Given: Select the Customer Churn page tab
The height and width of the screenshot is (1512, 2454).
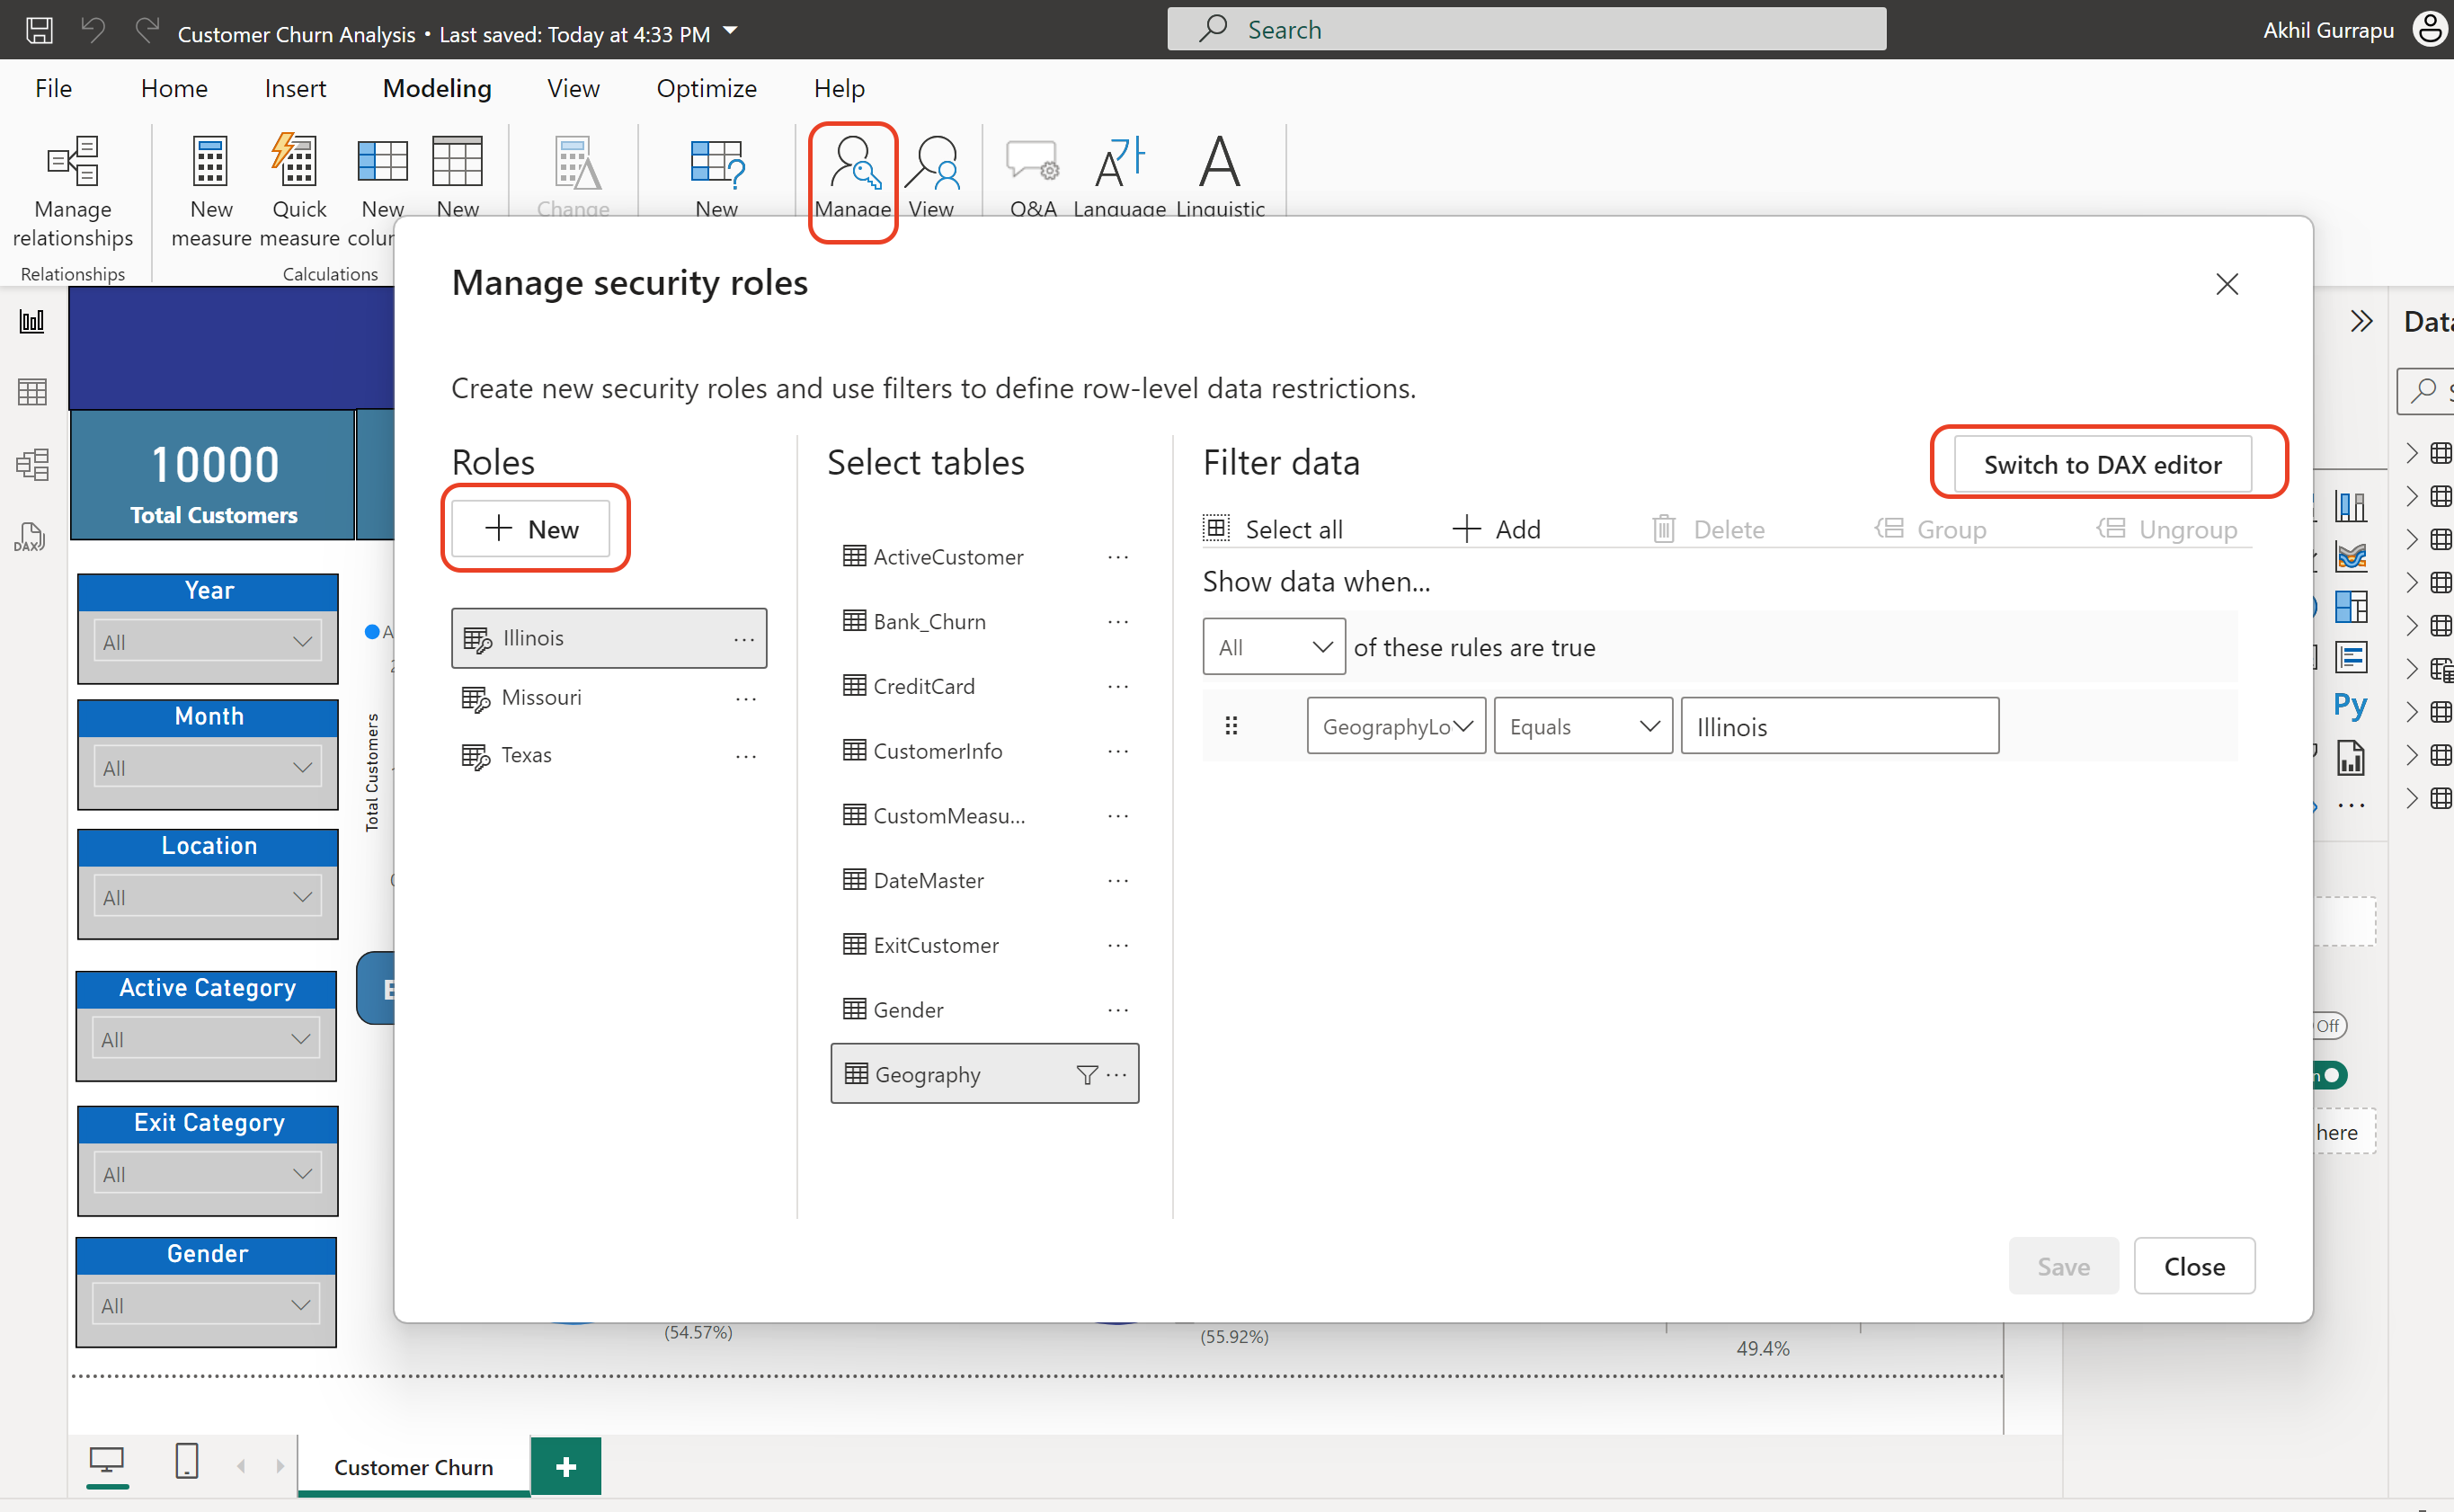Looking at the screenshot, I should (x=413, y=1467).
